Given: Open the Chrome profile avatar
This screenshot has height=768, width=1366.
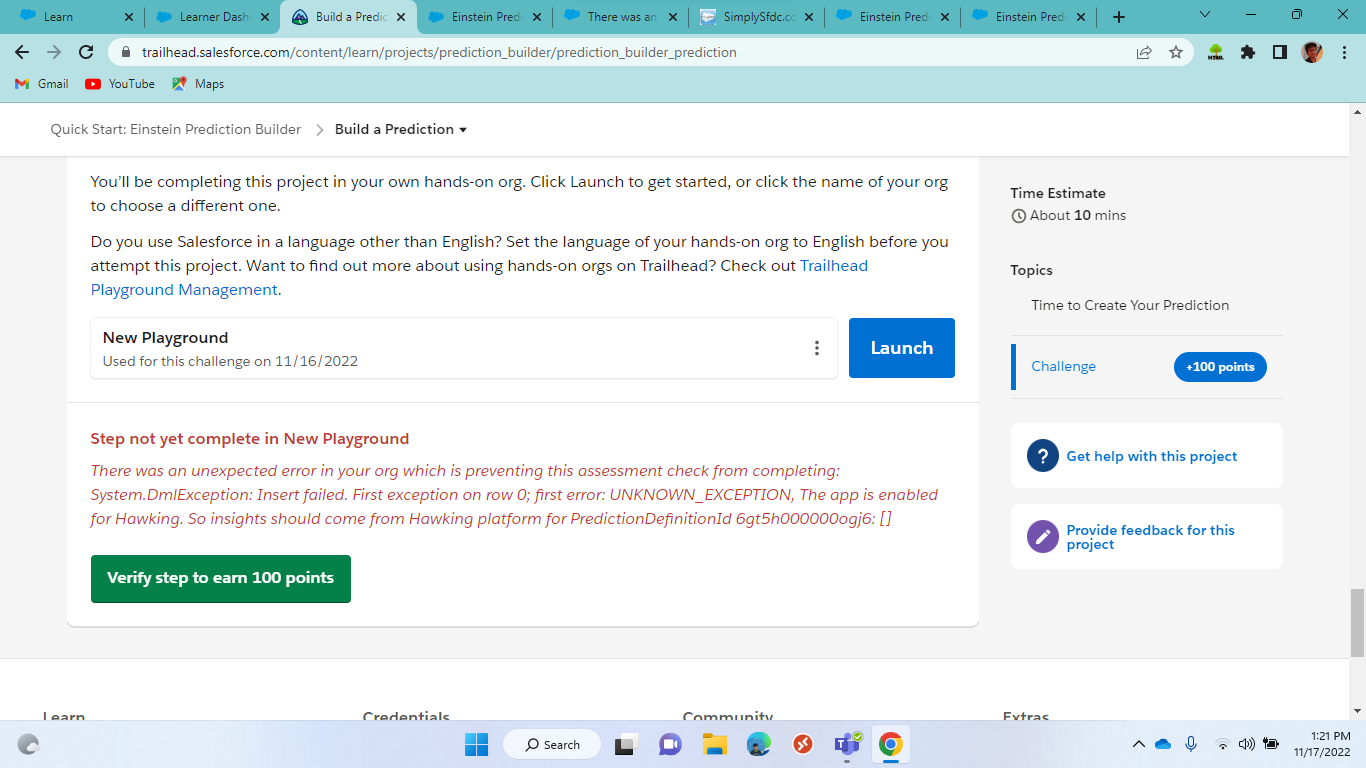Looking at the screenshot, I should click(x=1312, y=52).
